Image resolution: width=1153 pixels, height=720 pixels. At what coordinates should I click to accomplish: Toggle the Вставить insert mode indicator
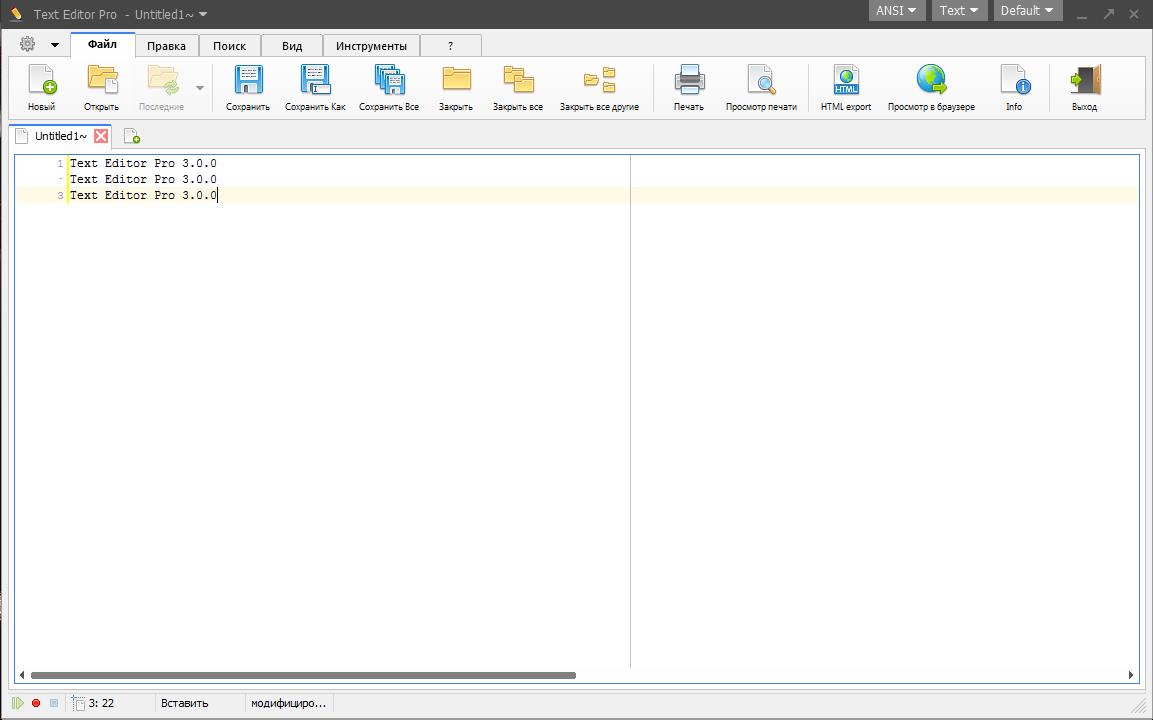[185, 703]
